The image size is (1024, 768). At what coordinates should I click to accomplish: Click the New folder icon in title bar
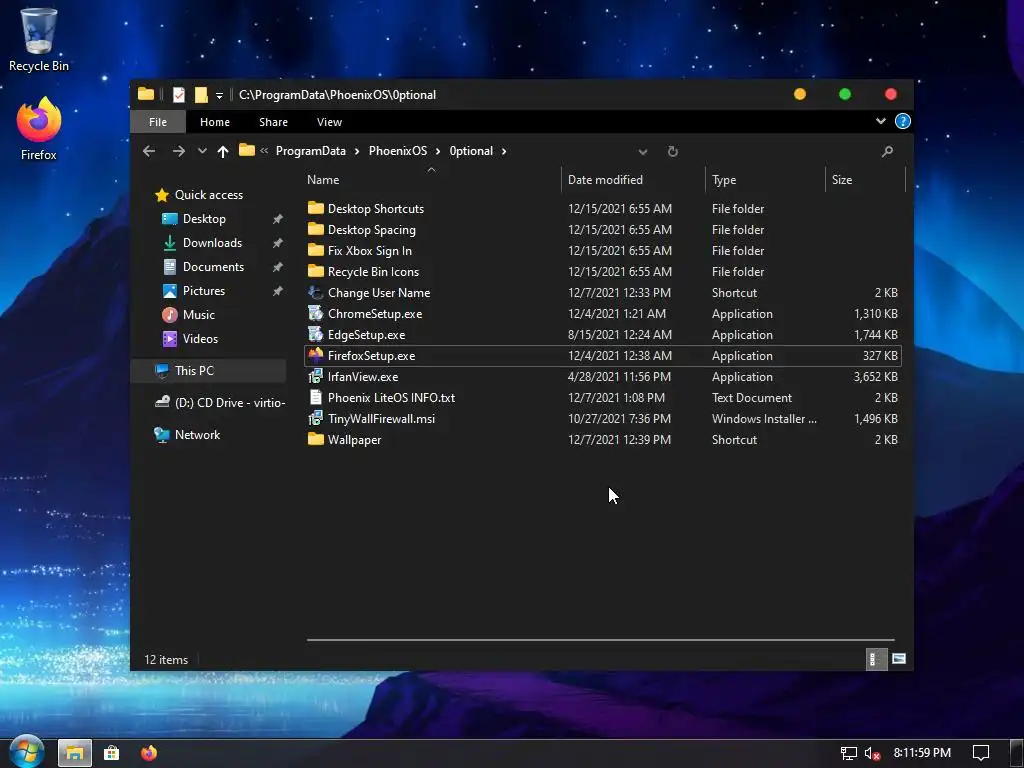[x=201, y=95]
